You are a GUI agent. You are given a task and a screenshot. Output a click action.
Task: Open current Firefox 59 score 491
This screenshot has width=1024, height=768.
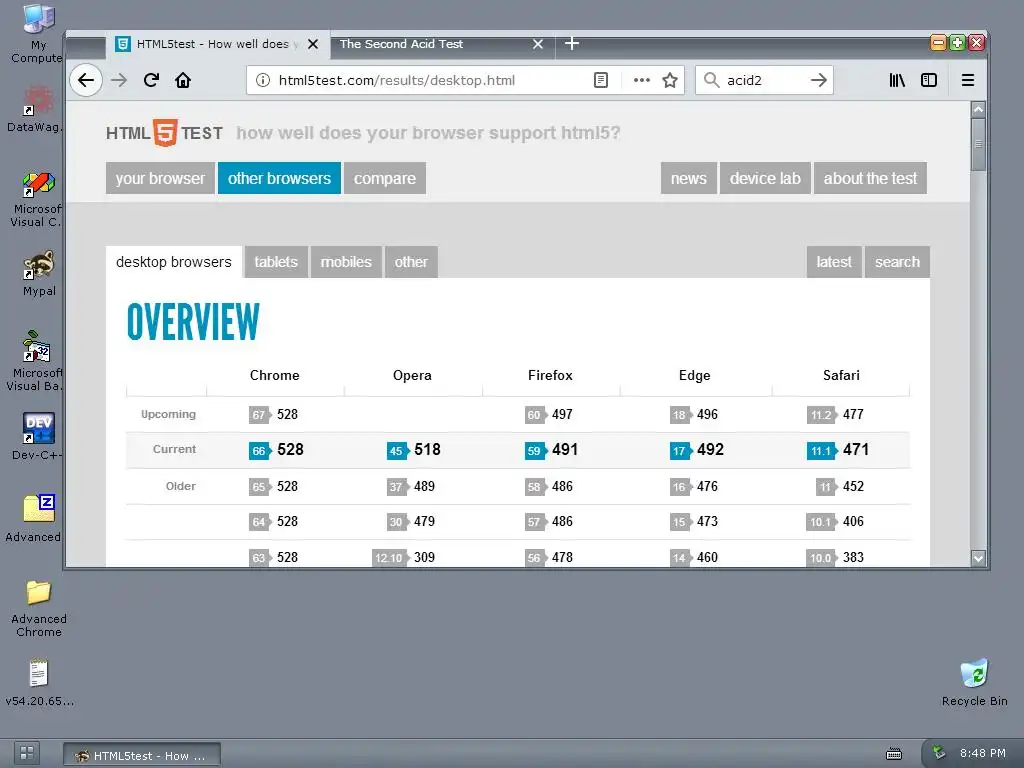(x=552, y=449)
